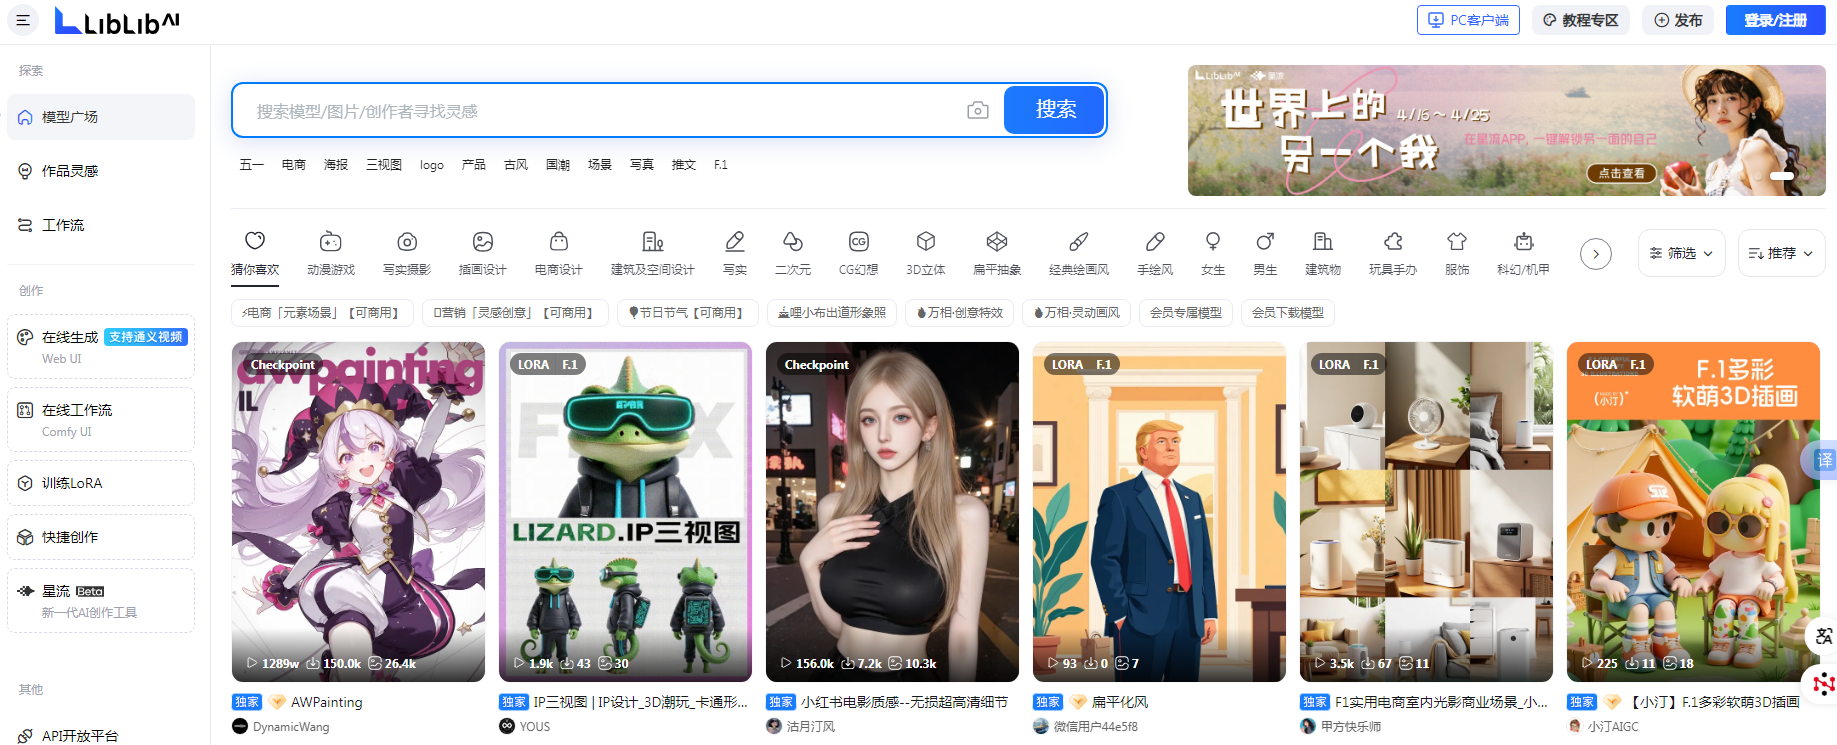Expand the 筛选 filter dropdown
The image size is (1837, 745).
coord(1681,253)
